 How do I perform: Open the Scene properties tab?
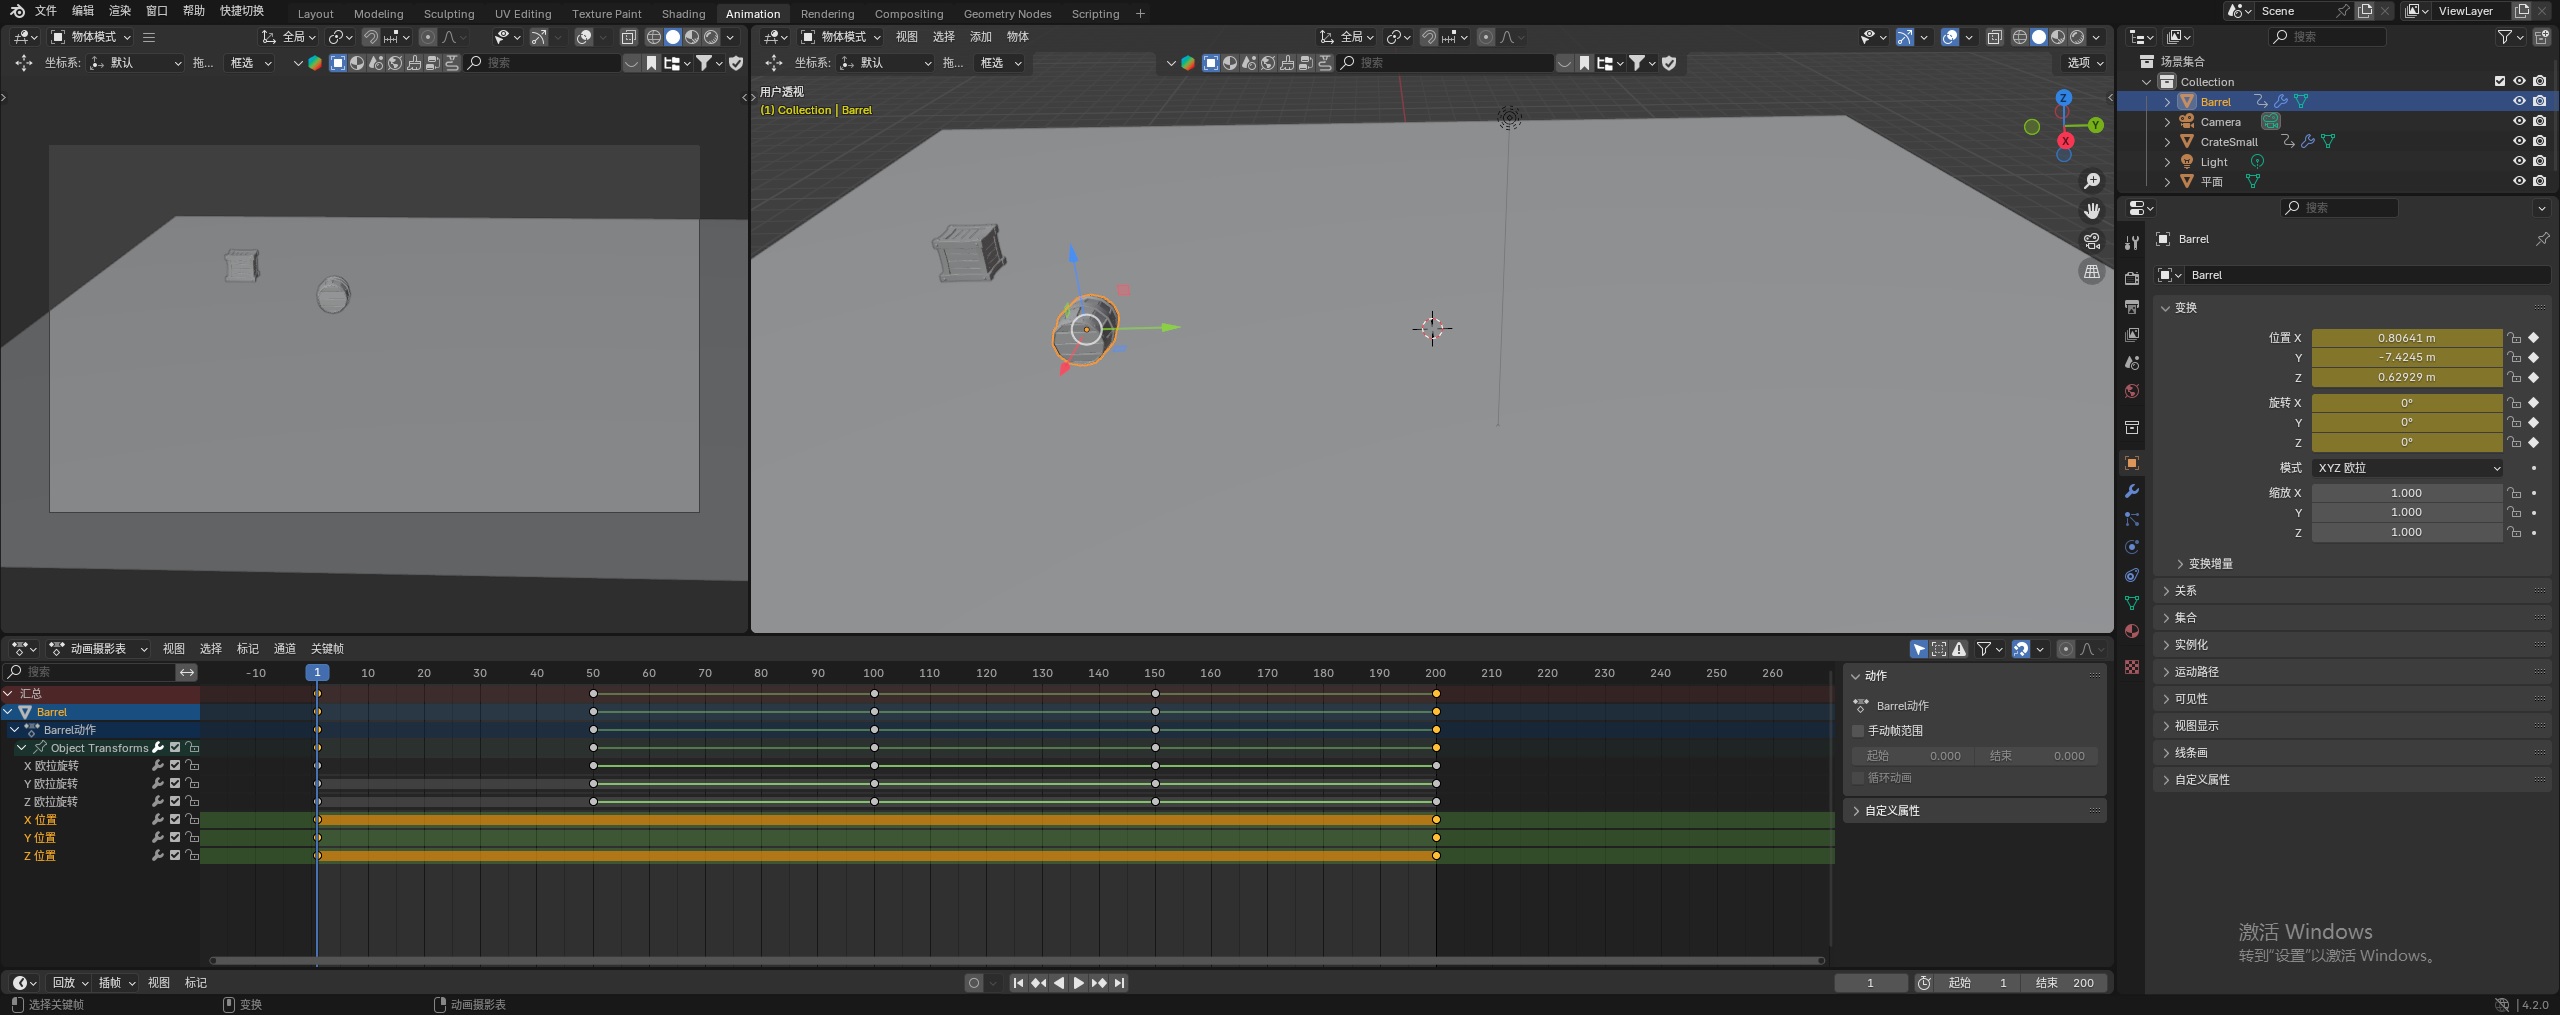[2132, 363]
